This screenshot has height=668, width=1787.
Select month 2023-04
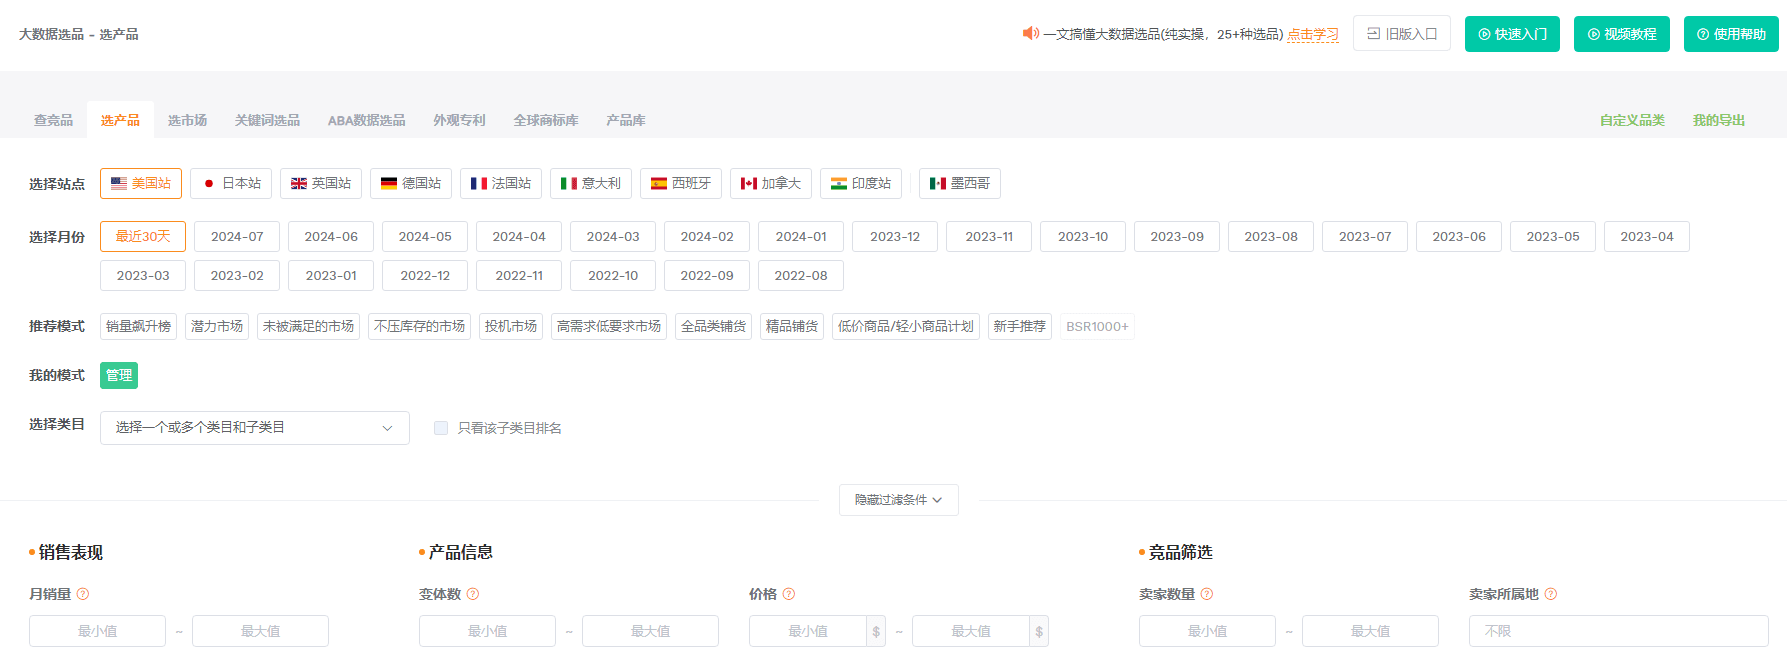point(1647,236)
